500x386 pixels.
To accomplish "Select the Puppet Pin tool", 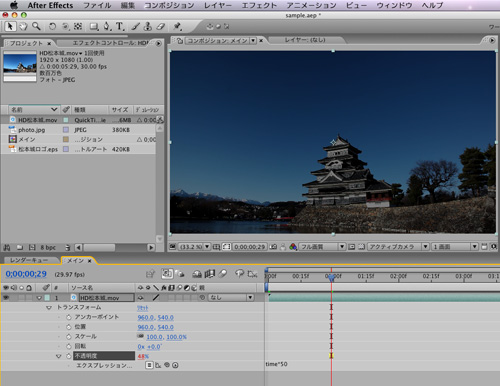I will tap(177, 26).
